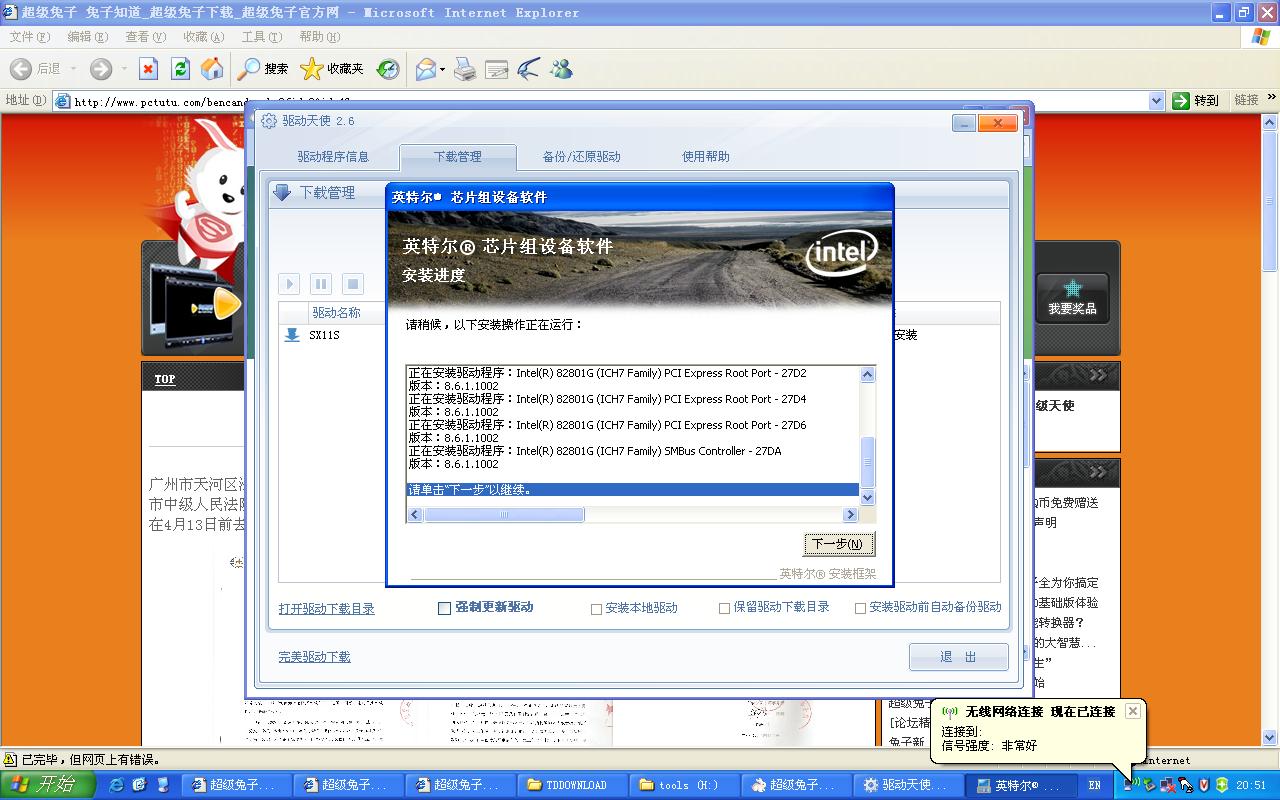The image size is (1280, 800).
Task: Select the SX11S driver row name
Action: click(324, 335)
